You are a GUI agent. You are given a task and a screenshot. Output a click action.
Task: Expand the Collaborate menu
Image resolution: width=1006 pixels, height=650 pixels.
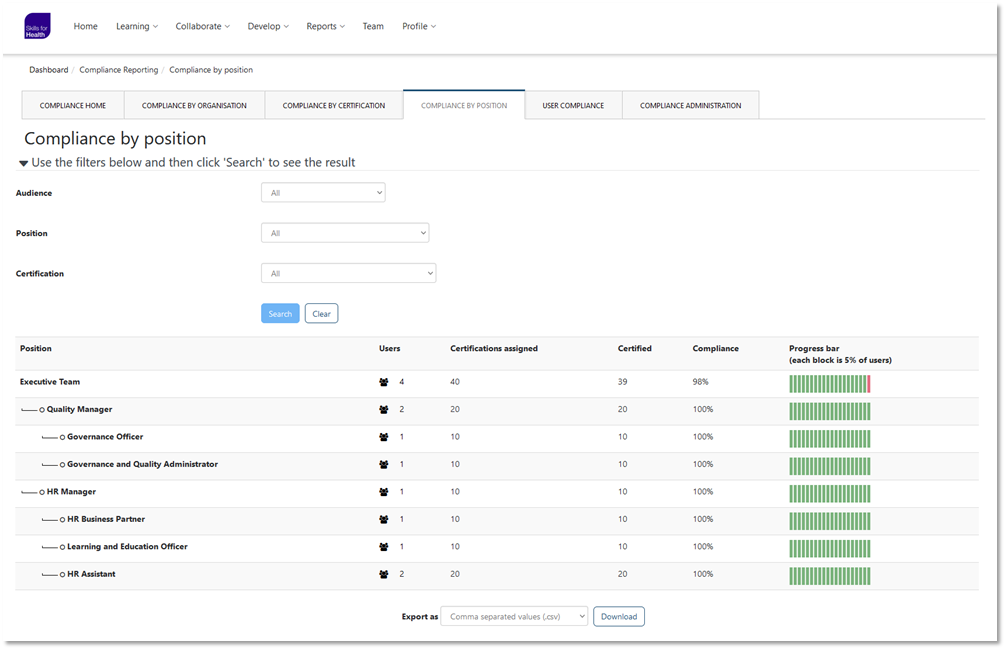[x=203, y=26]
